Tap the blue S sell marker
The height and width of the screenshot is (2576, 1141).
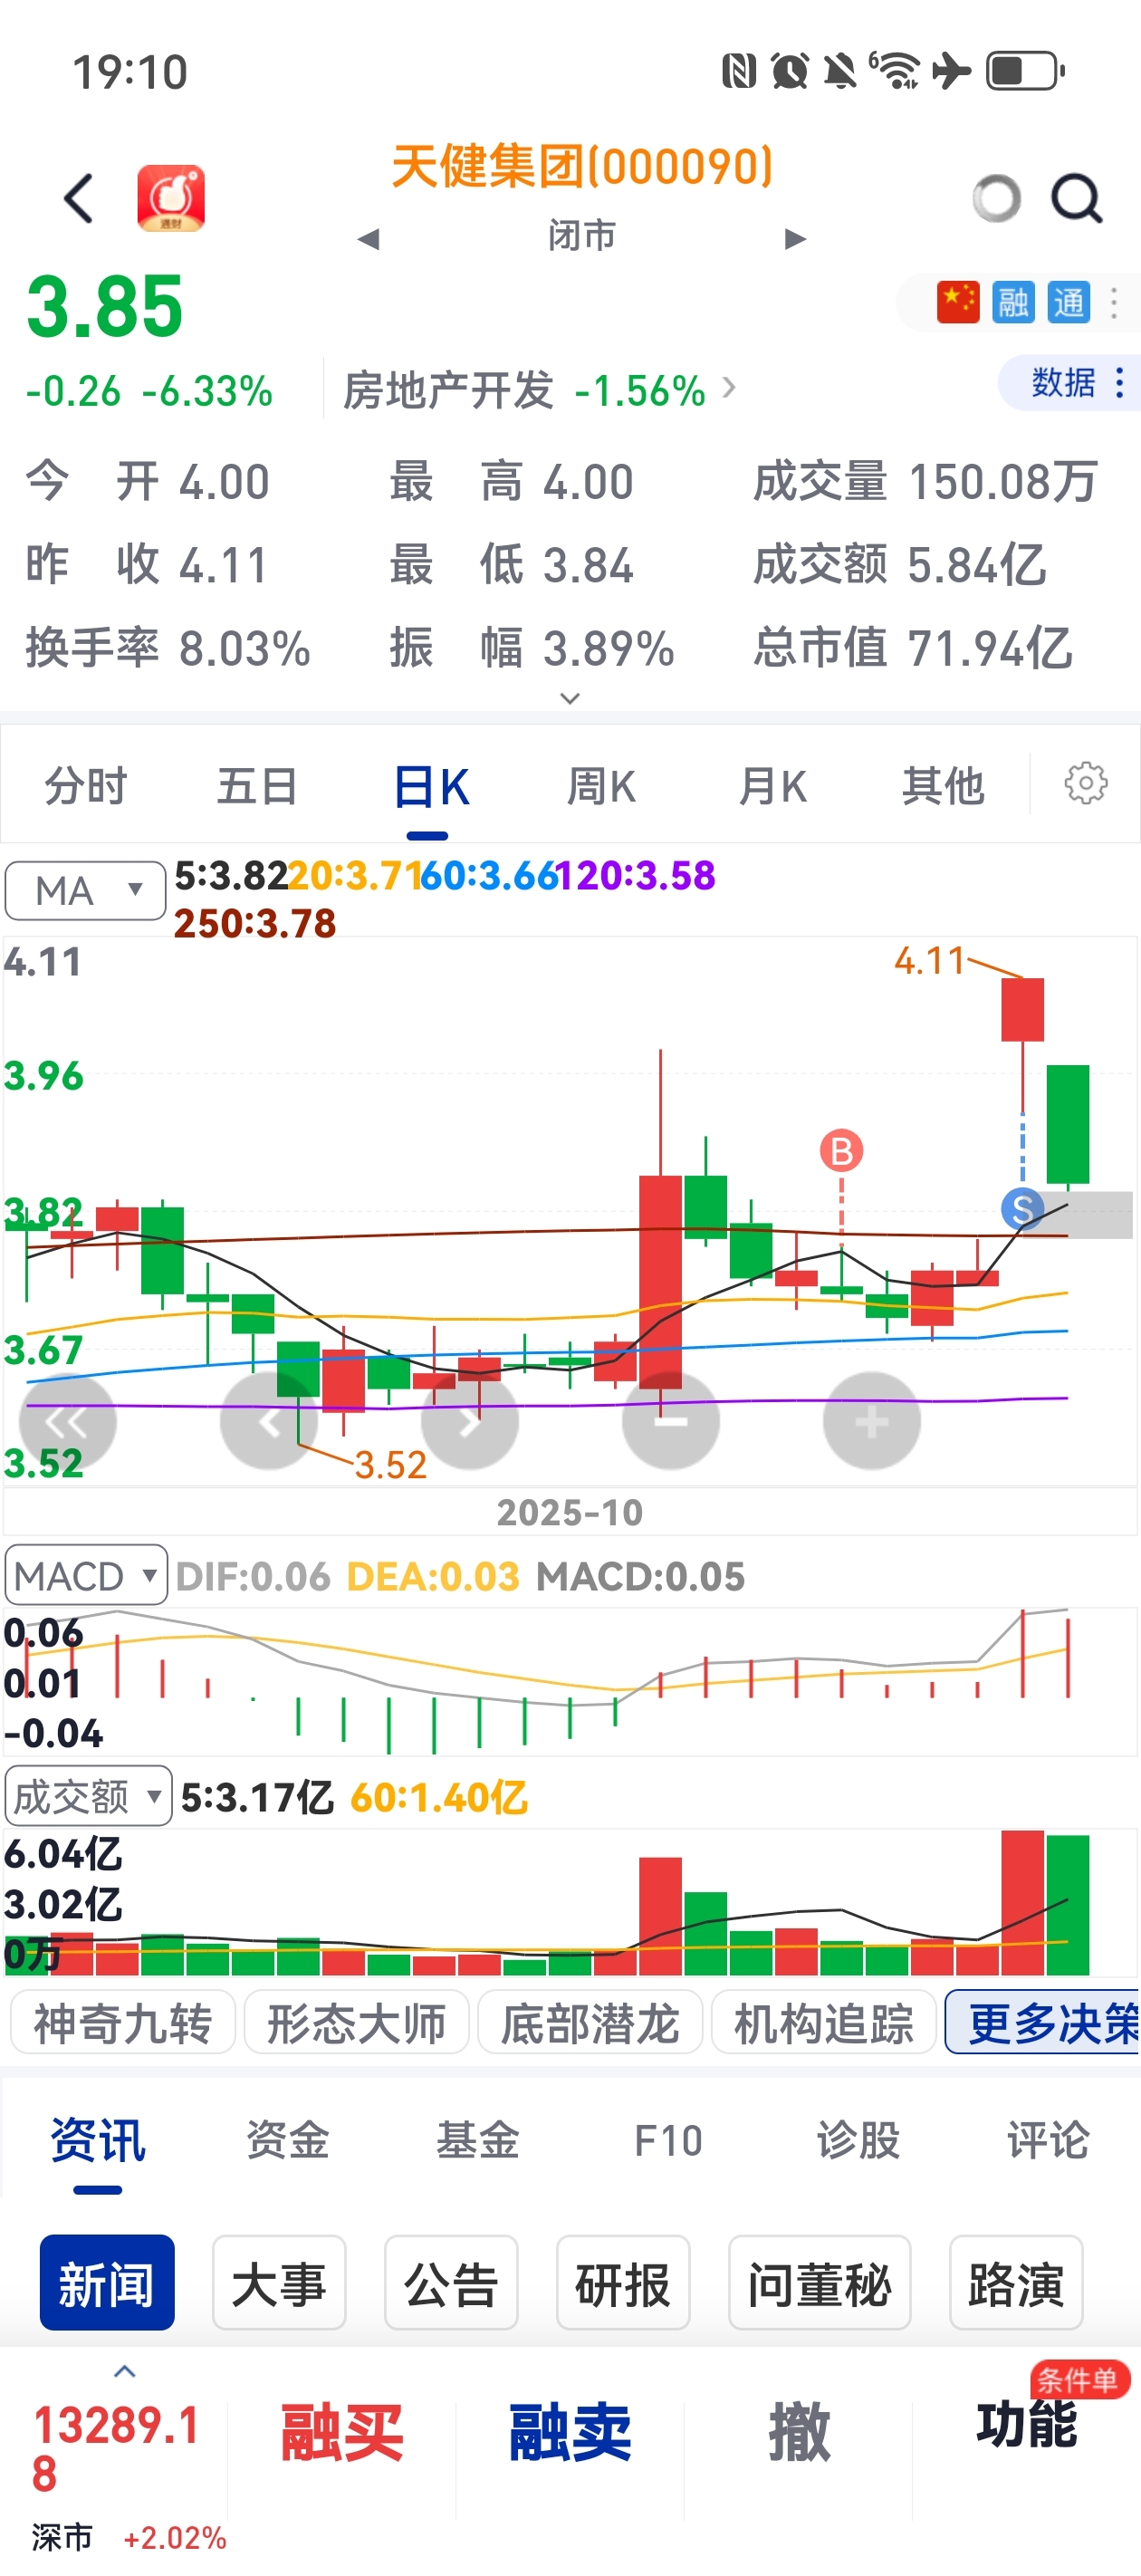tap(1022, 1209)
